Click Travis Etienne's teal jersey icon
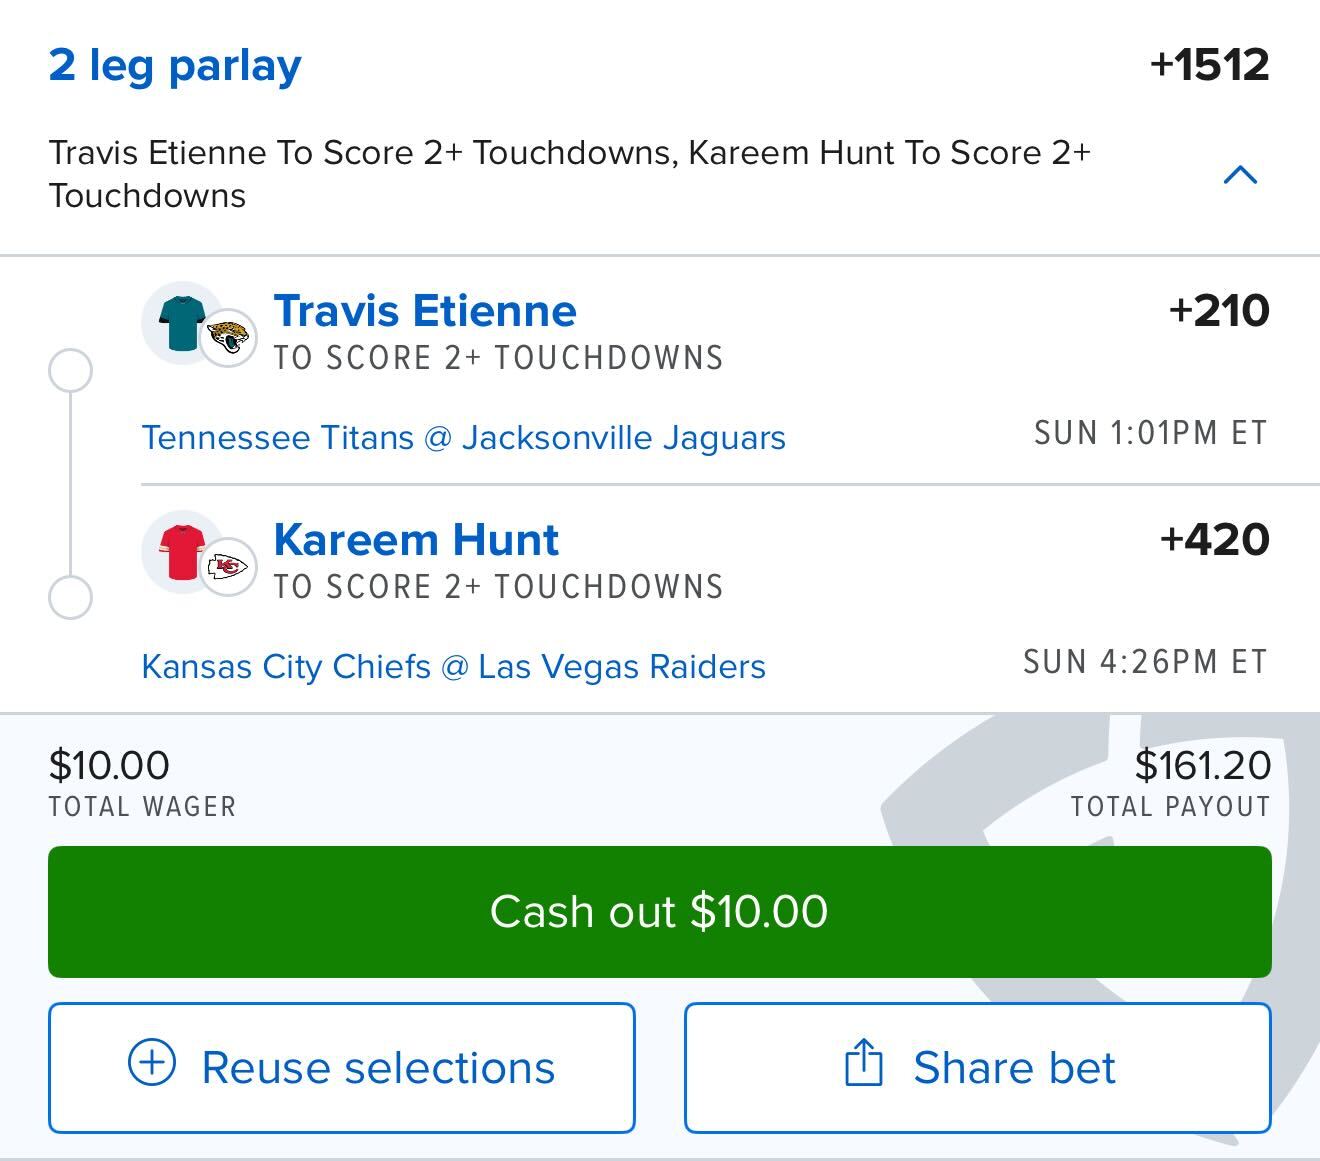The image size is (1320, 1161). 180,322
